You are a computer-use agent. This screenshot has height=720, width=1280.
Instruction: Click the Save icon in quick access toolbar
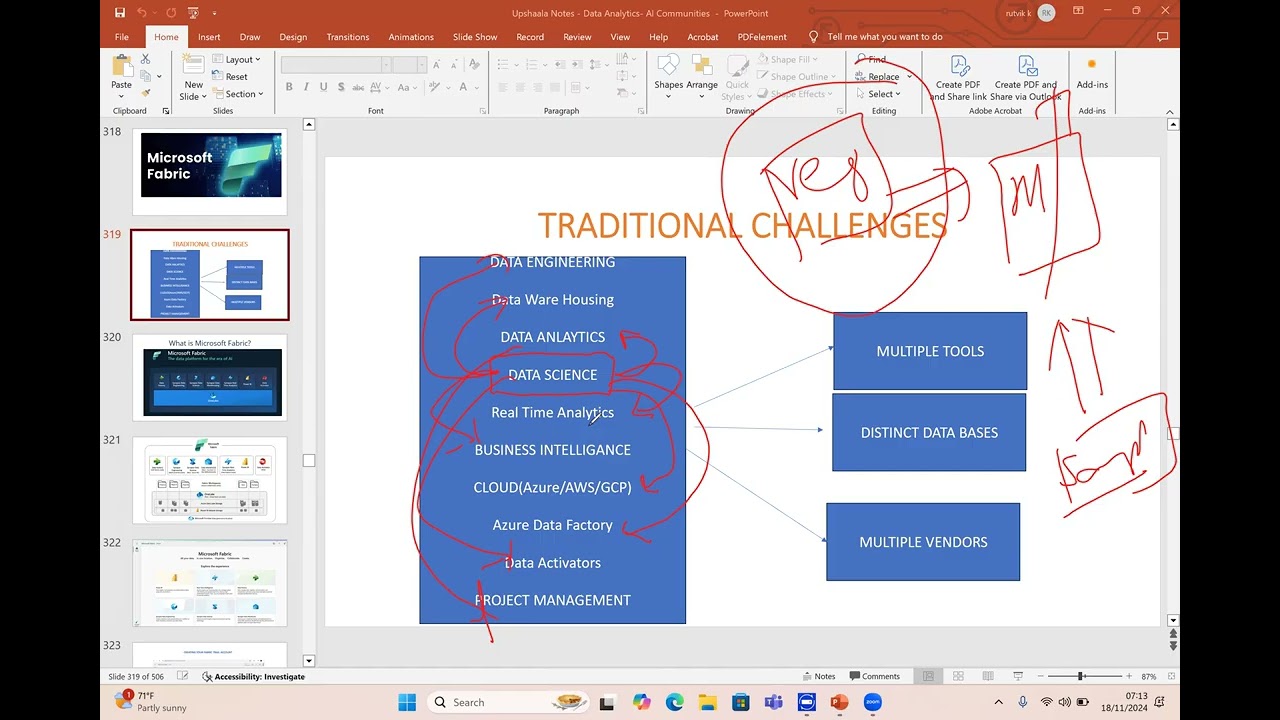120,13
